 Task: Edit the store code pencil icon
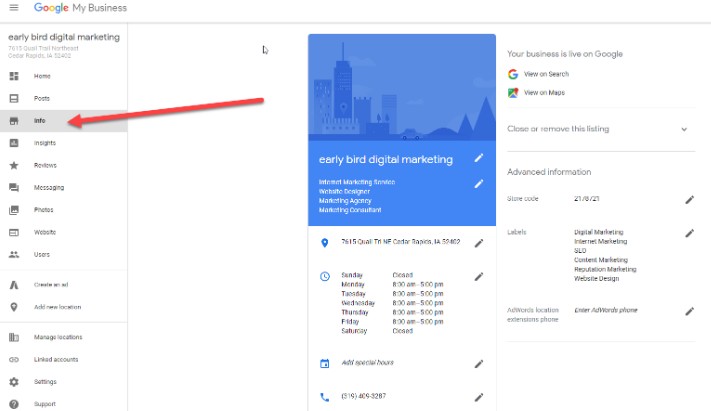point(689,199)
